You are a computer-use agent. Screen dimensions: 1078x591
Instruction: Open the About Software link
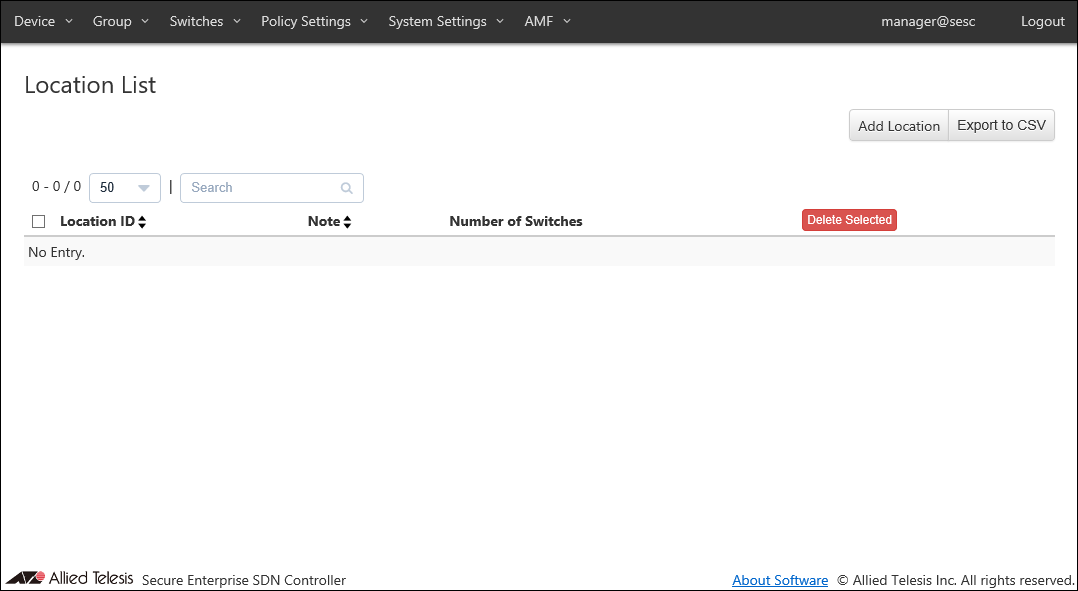click(x=780, y=581)
